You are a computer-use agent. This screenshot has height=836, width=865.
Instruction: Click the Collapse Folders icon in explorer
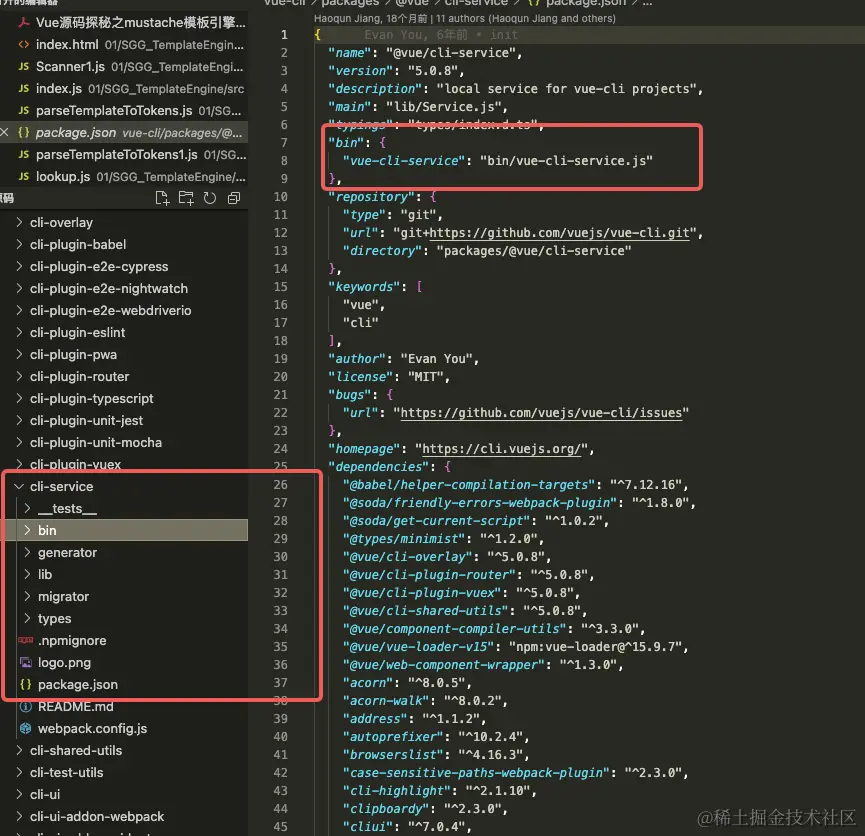click(x=234, y=198)
